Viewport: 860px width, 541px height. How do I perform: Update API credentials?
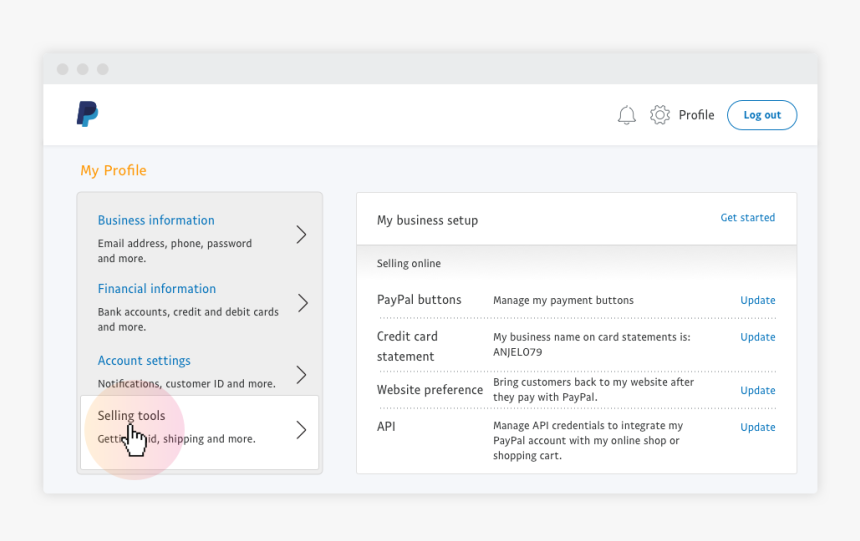pyautogui.click(x=757, y=427)
